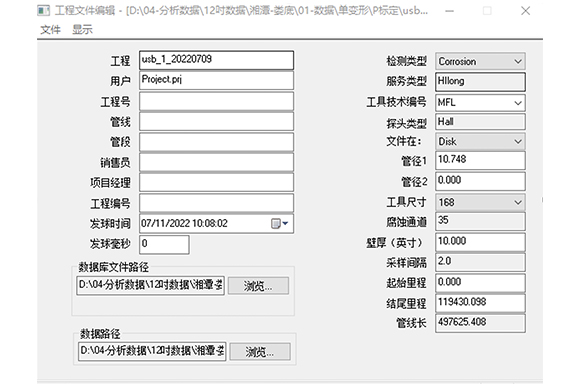This screenshot has height=384, width=579.
Task: Click the 数据库文件路径 path field
Action: tap(150, 285)
